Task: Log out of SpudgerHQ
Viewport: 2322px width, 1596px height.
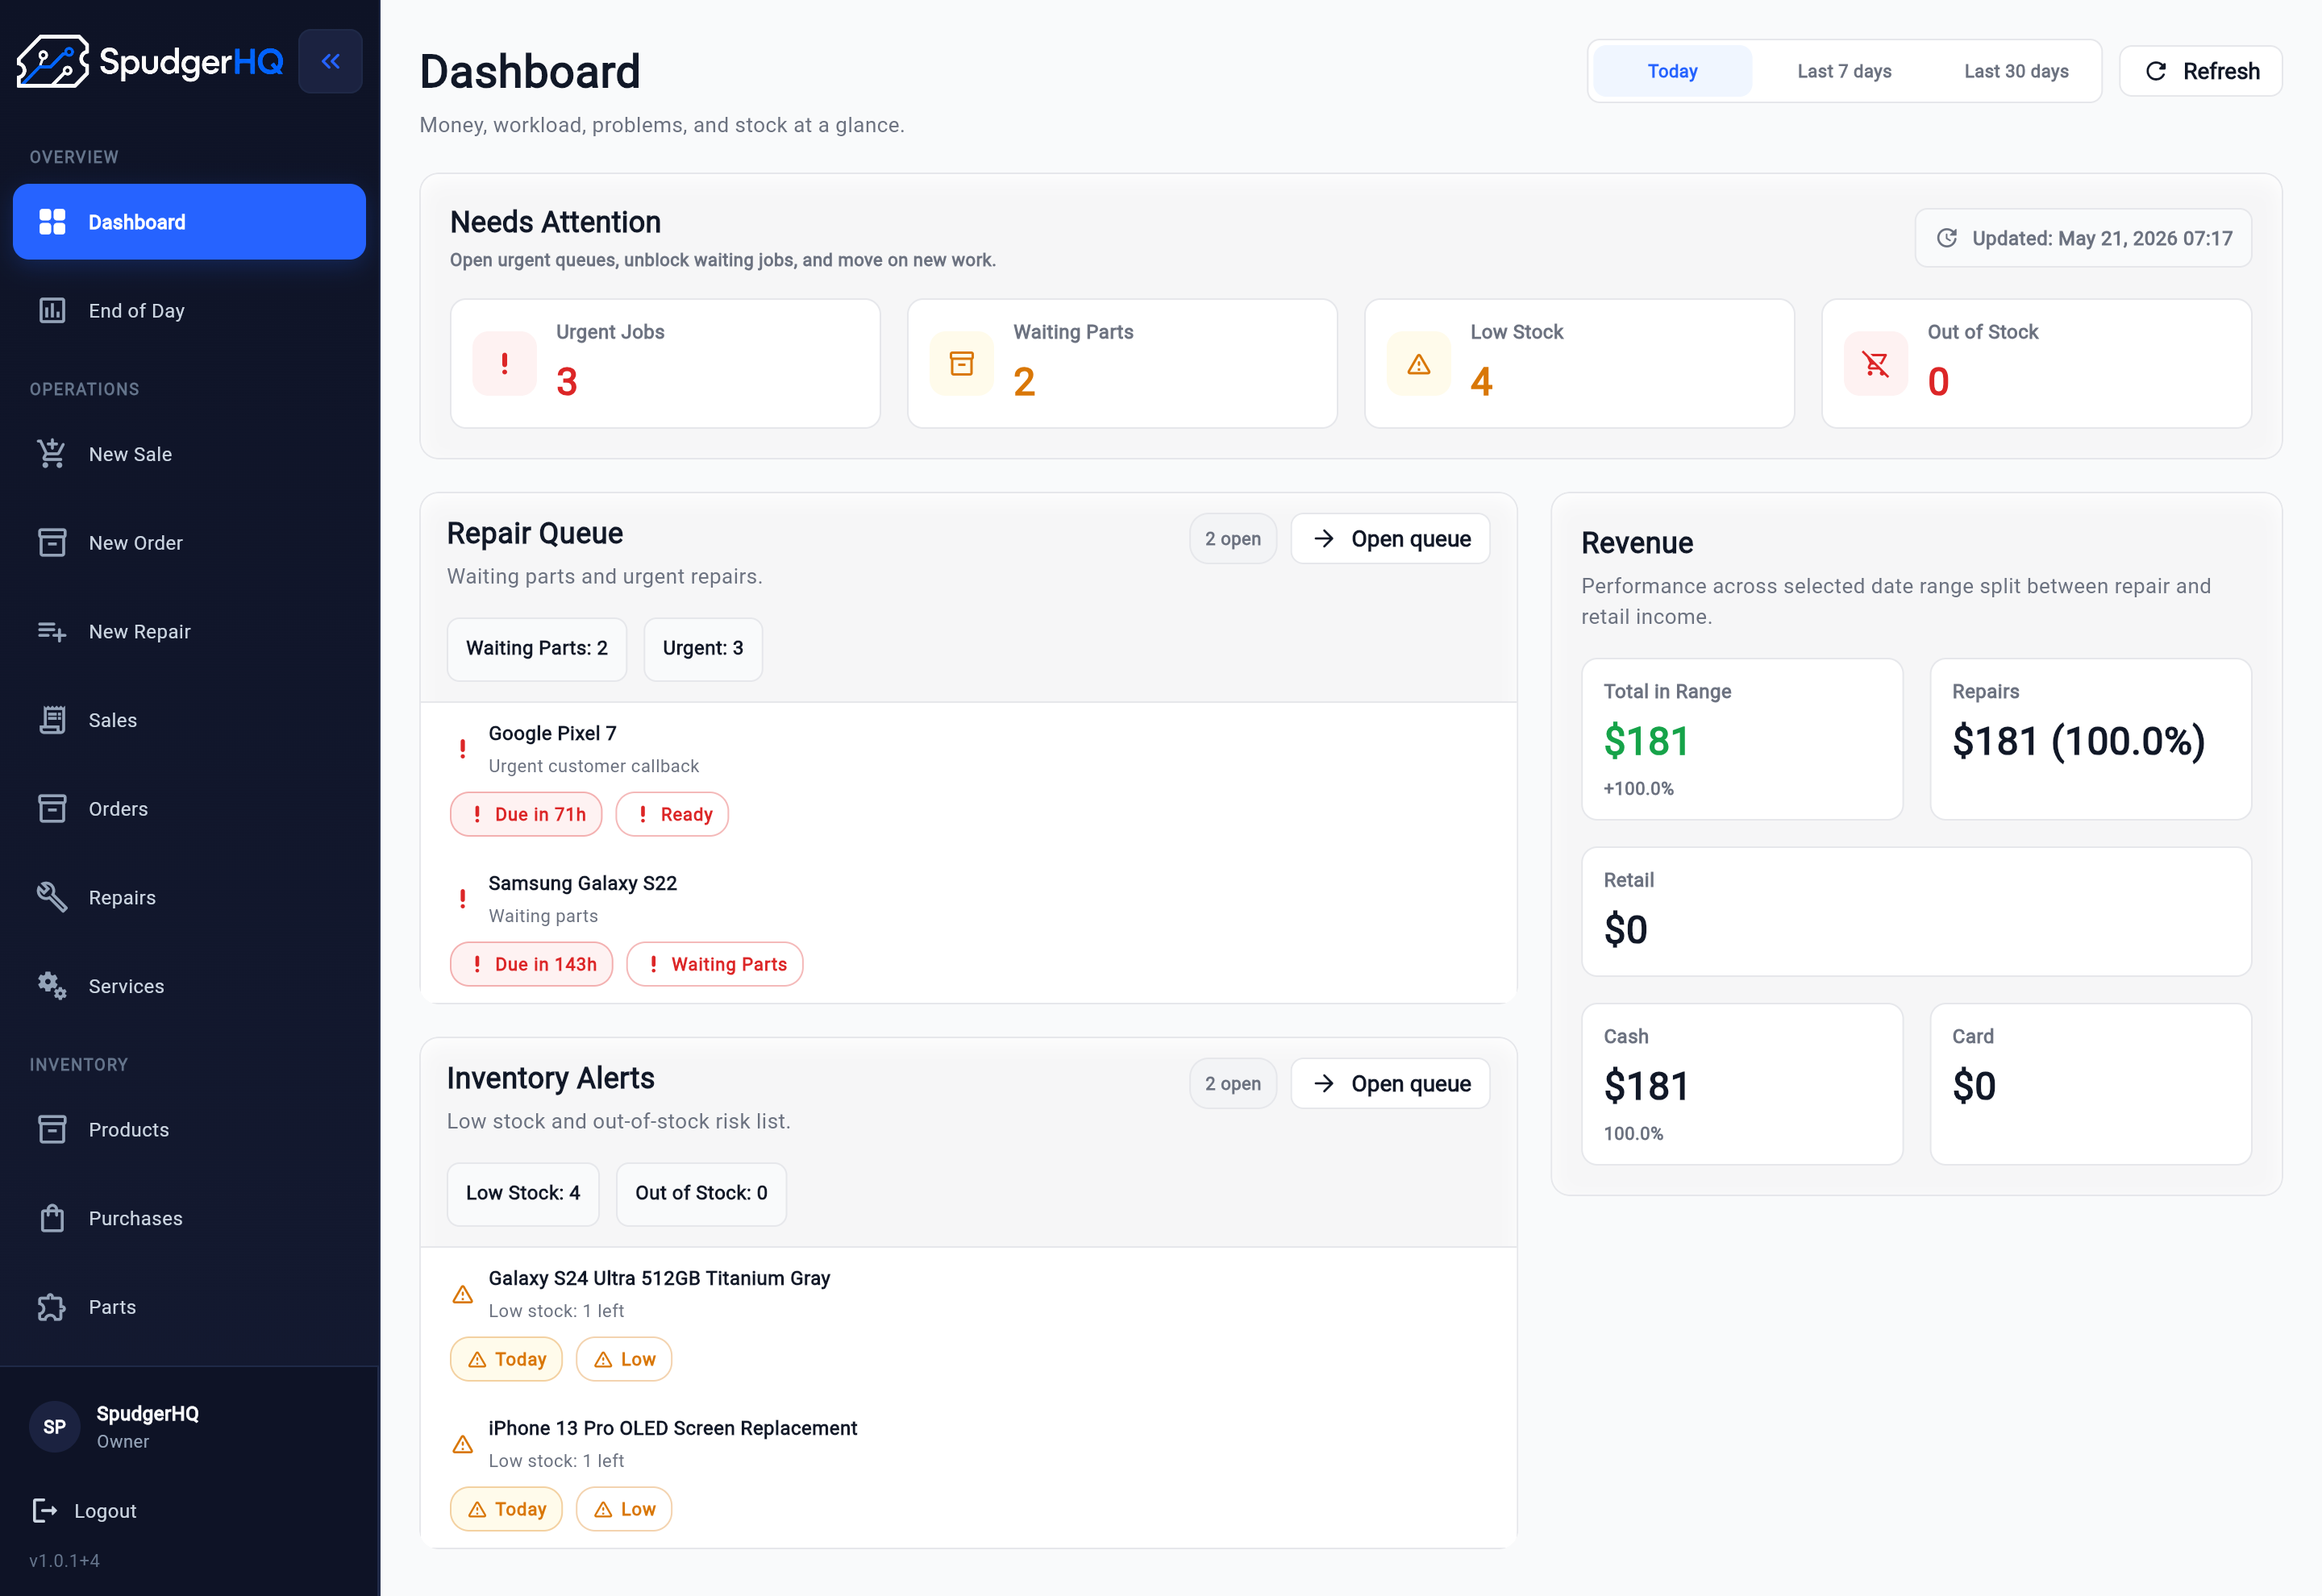Action: point(85,1510)
